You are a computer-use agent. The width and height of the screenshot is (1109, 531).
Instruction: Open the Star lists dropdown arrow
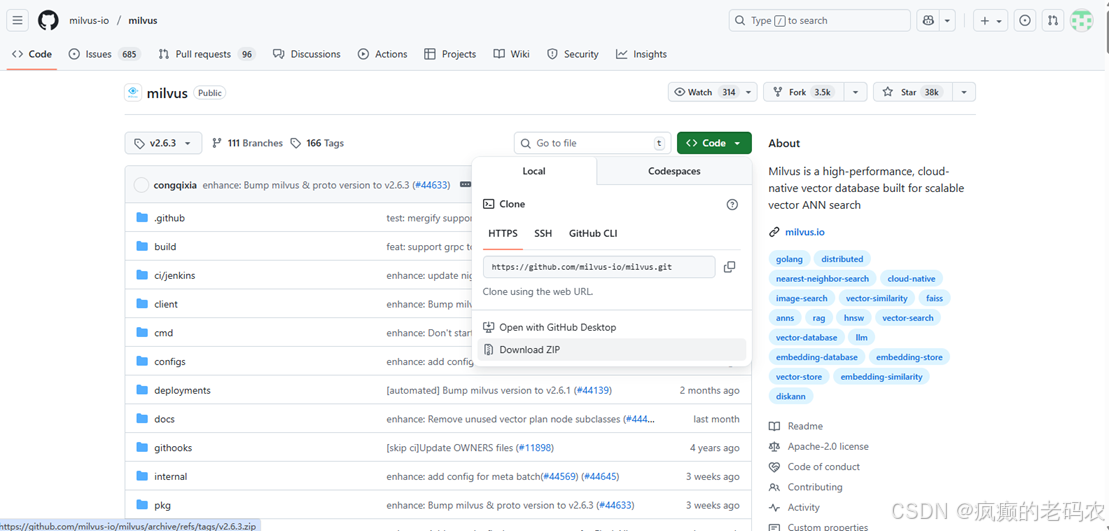(964, 93)
